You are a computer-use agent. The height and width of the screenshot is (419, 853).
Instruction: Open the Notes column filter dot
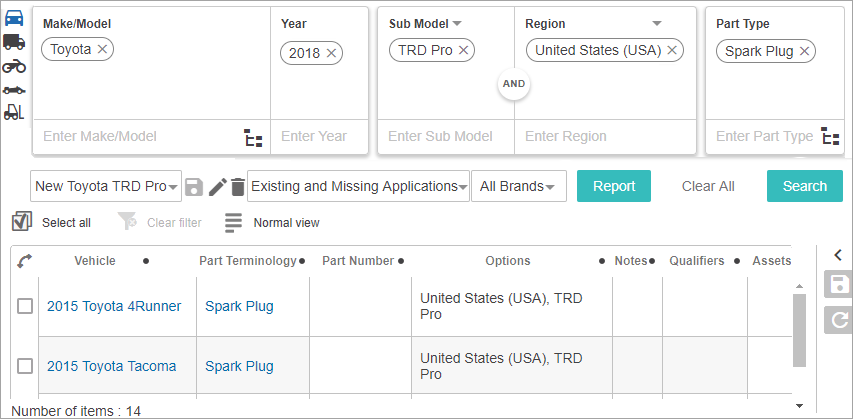click(652, 261)
